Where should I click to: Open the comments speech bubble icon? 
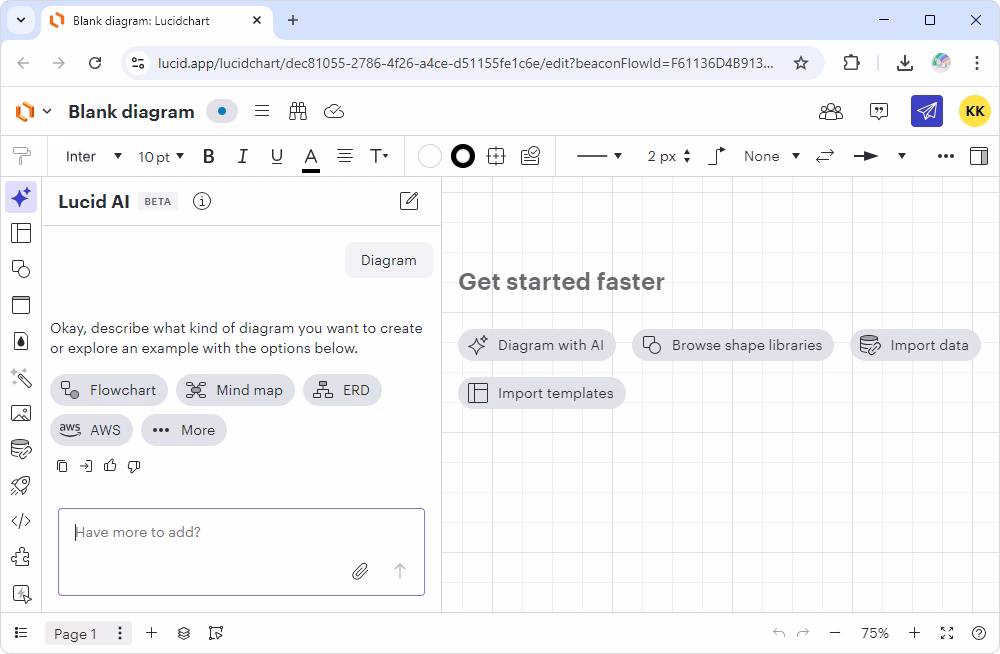point(879,112)
